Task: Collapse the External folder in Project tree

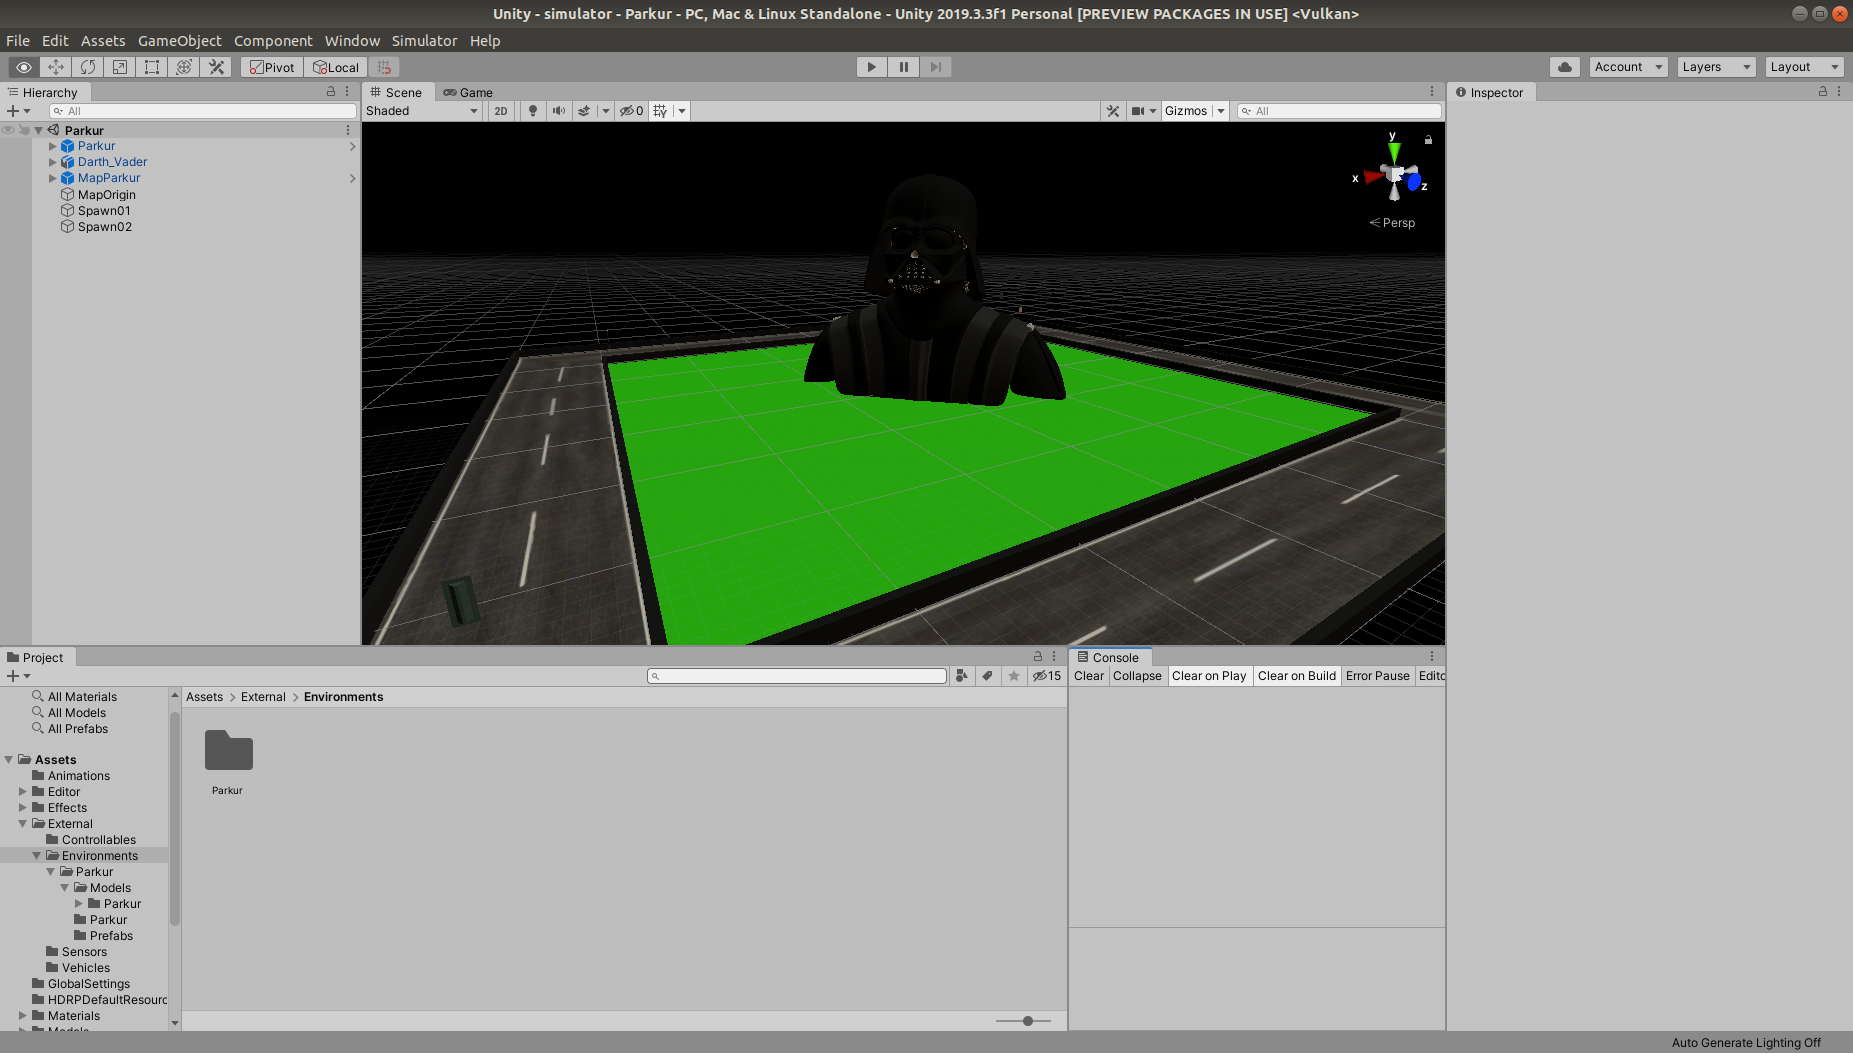Action: point(23,824)
